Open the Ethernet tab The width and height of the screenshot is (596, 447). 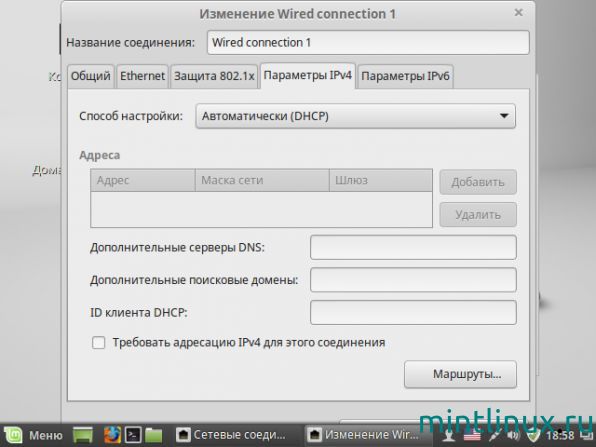pos(143,76)
